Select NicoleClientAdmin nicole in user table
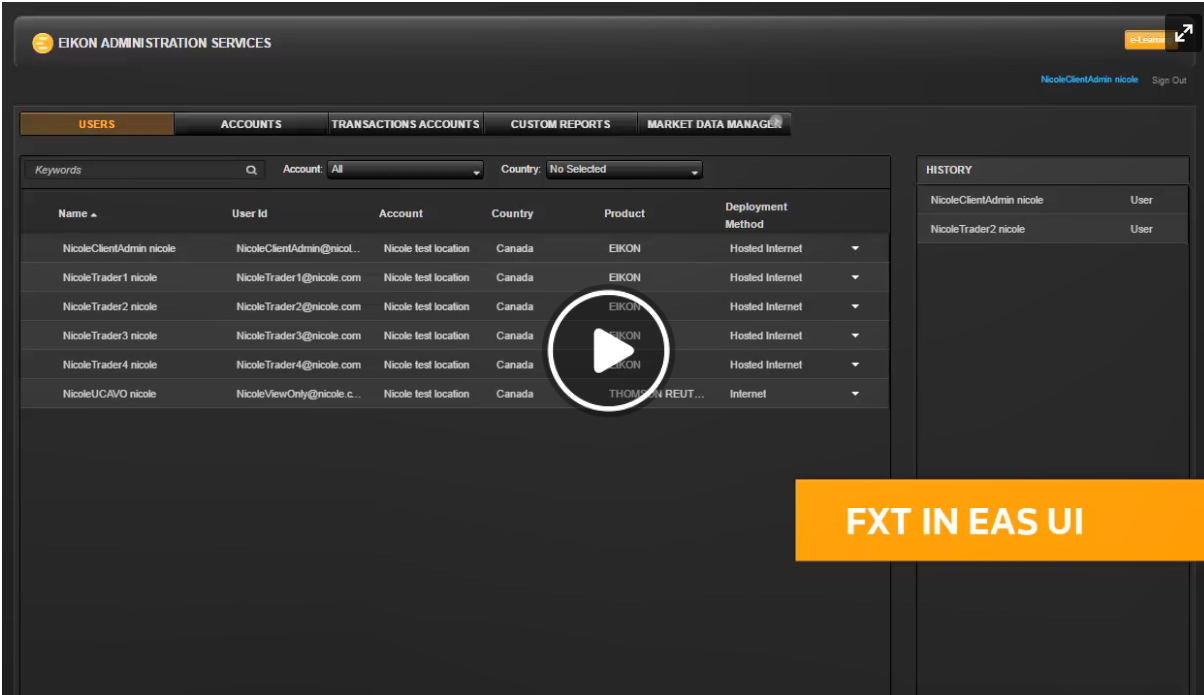This screenshot has width=1204, height=695. click(x=119, y=248)
